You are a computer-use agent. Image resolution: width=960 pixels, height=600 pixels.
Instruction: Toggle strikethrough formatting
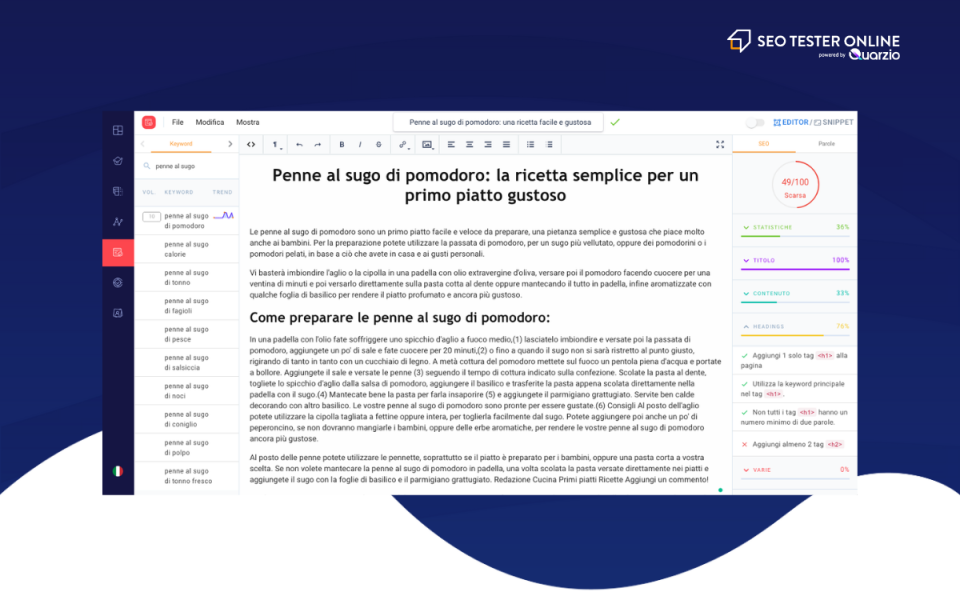coord(378,144)
